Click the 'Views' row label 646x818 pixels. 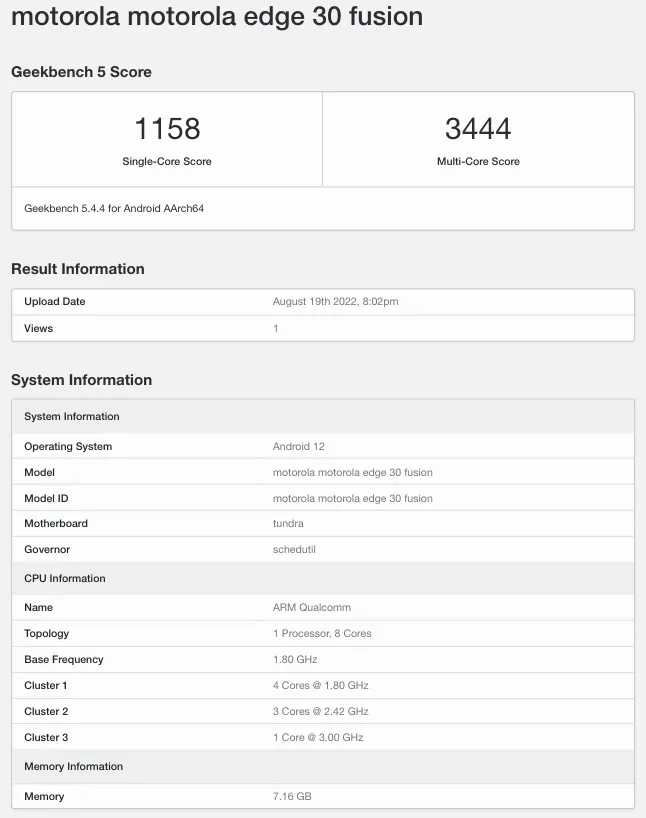(39, 329)
